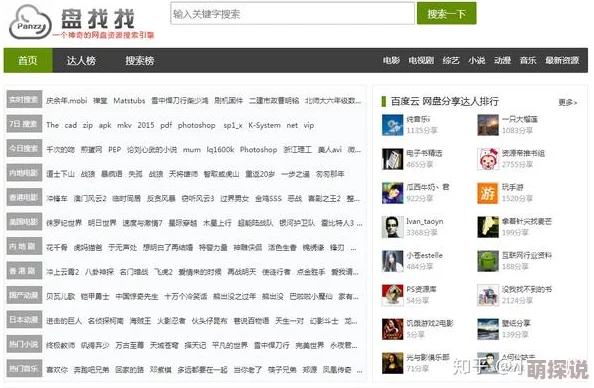Select 动漫 in the navigation bar
This screenshot has width=594, height=388.
point(502,60)
